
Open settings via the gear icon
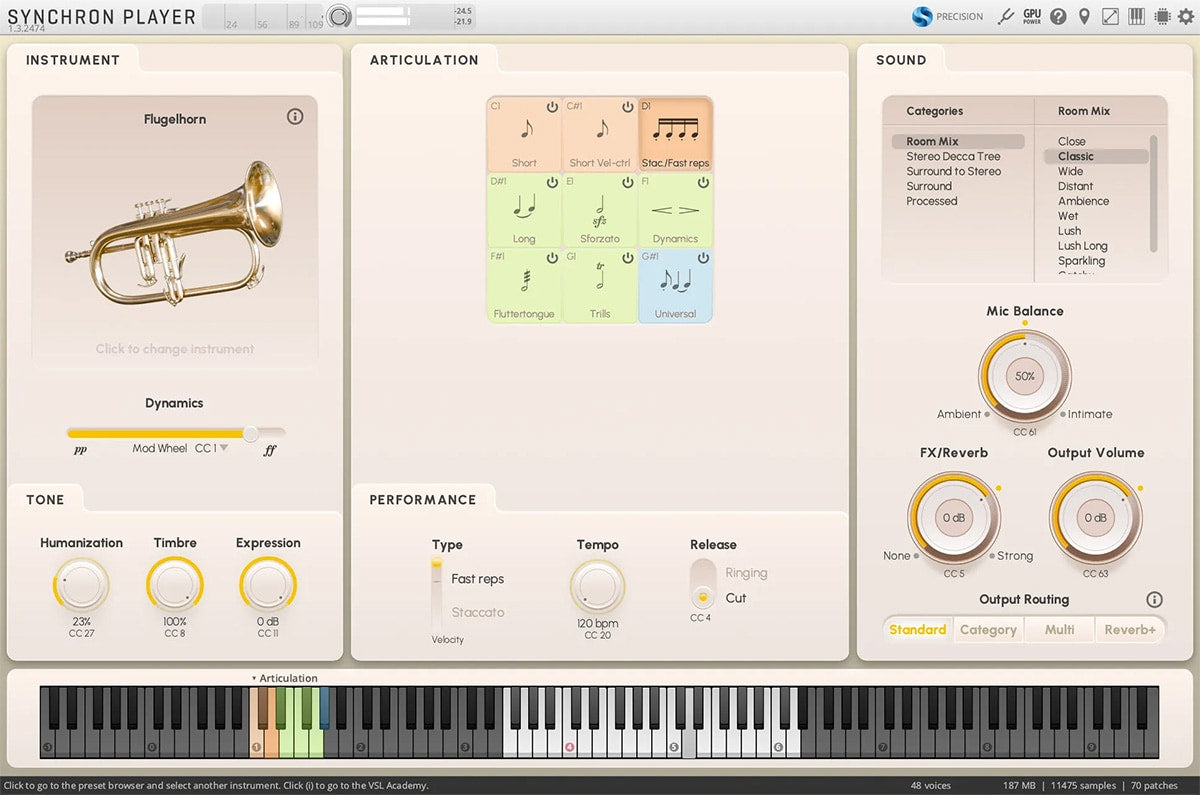(x=1186, y=16)
